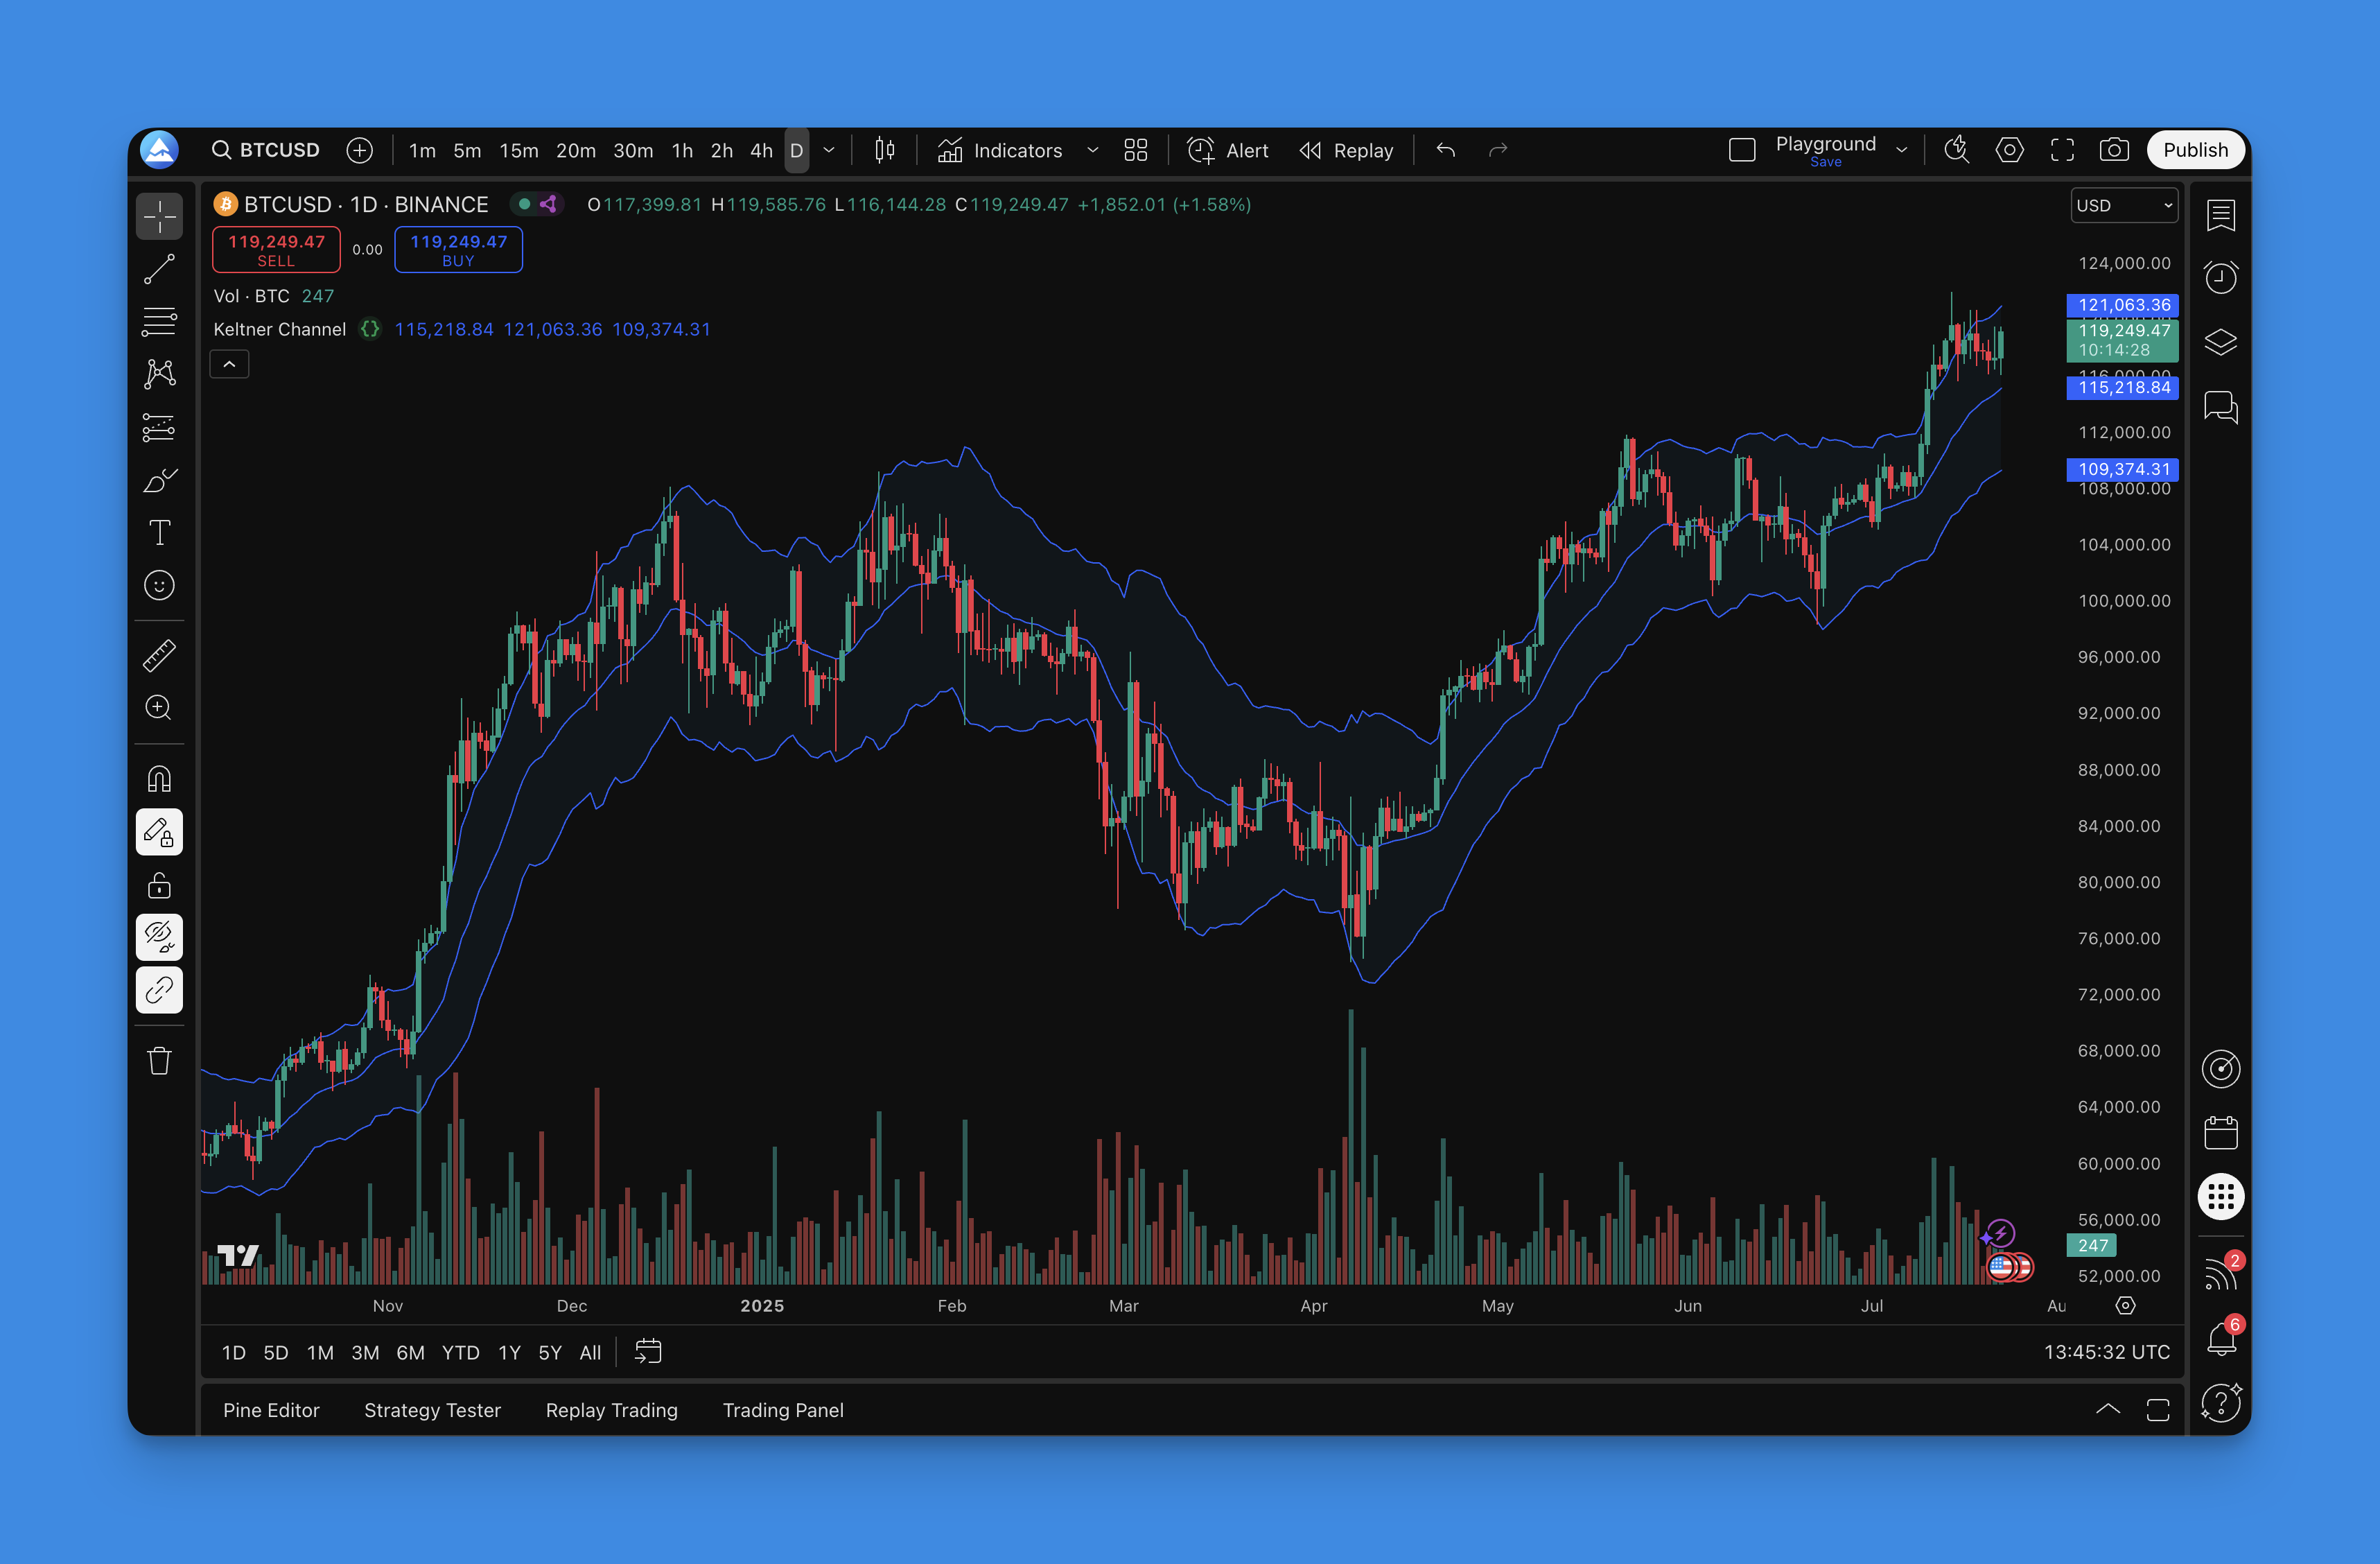
Task: Switch to the 1h timeframe
Action: click(x=682, y=150)
